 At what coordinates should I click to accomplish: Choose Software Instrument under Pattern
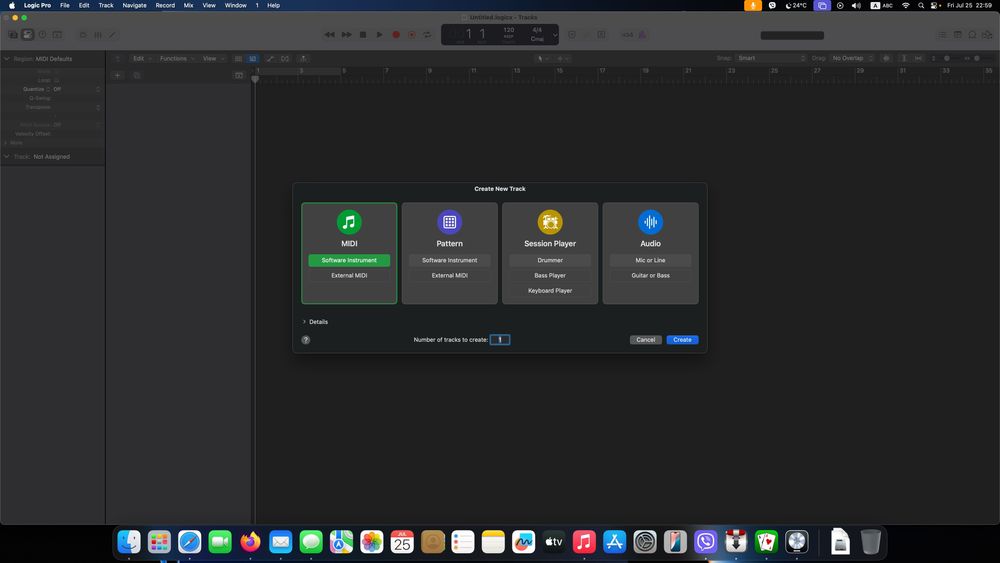[x=450, y=260]
